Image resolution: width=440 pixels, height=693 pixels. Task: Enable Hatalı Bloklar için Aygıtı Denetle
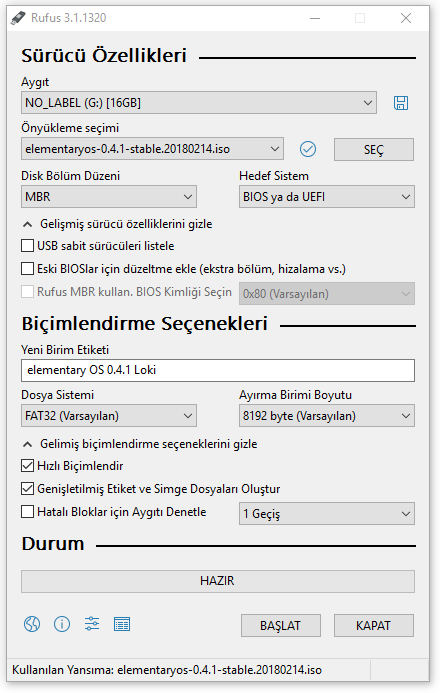tap(27, 512)
